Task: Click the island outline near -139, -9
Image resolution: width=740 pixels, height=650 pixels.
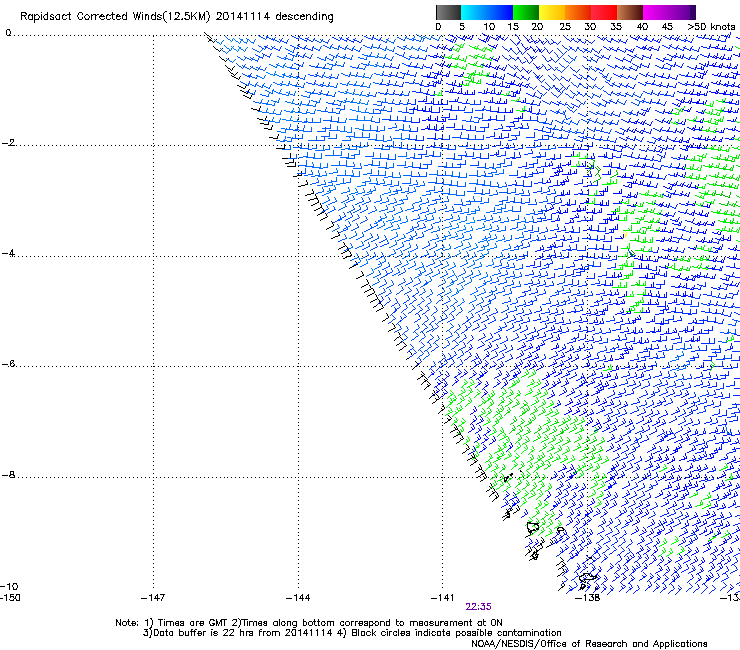Action: (x=533, y=528)
